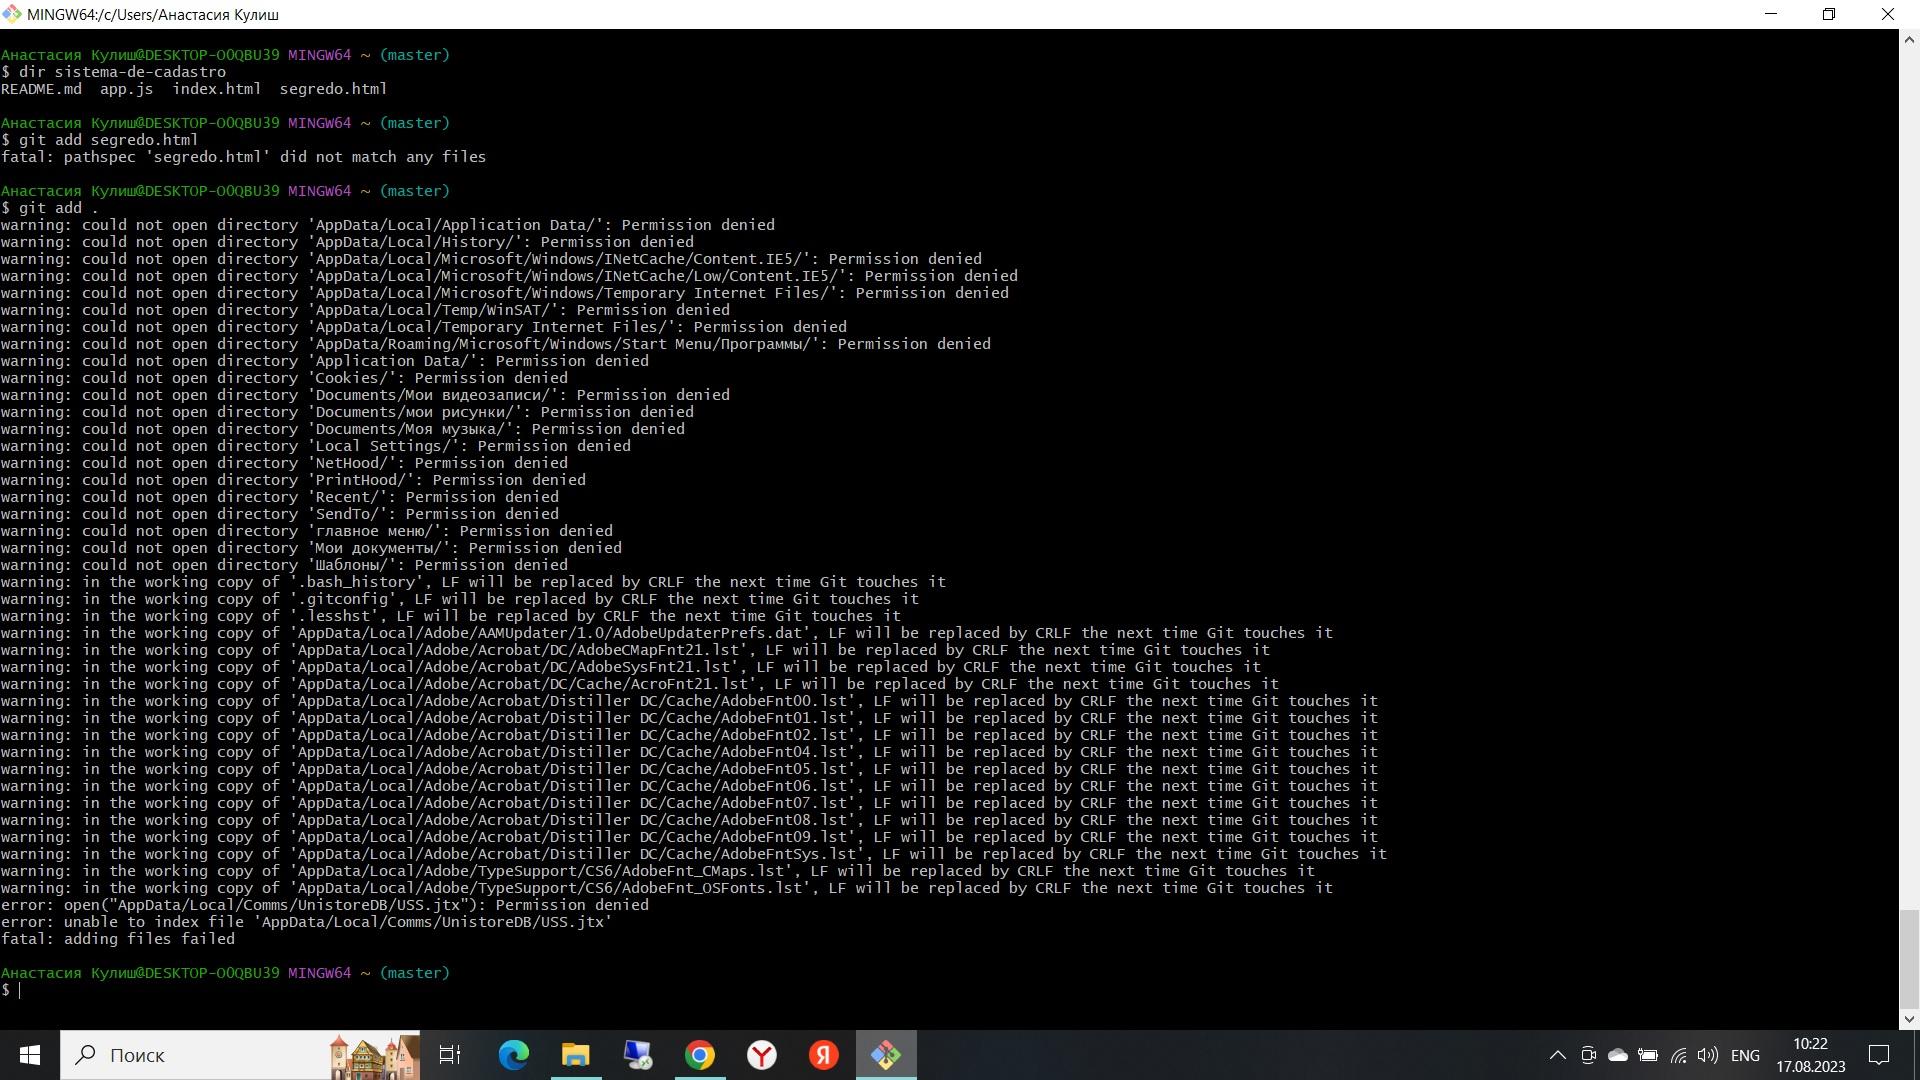Click the warning about 'Documents/Моя музыка/'
Image resolution: width=1920 pixels, height=1080 pixels.
343,429
